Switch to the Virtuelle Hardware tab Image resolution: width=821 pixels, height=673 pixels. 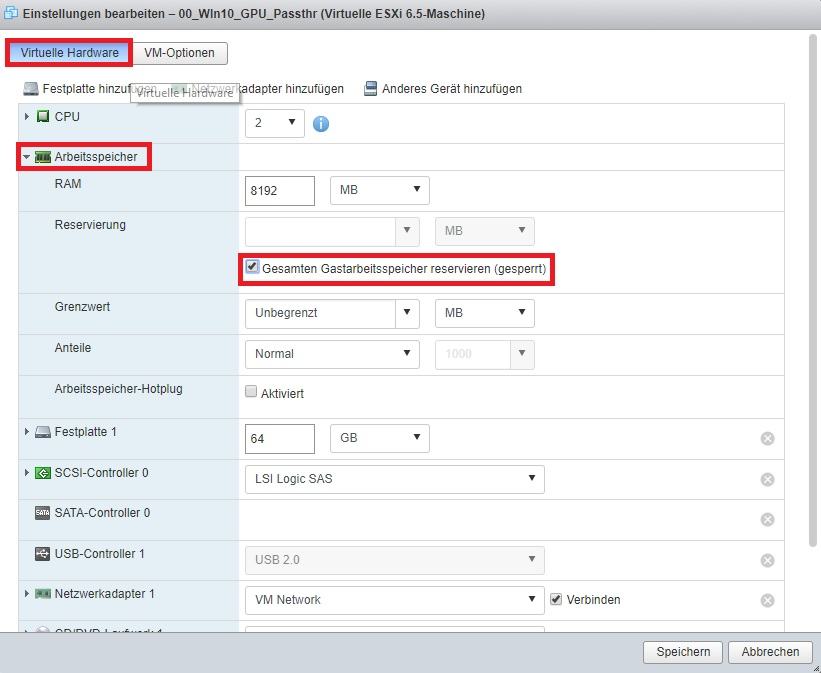[69, 53]
